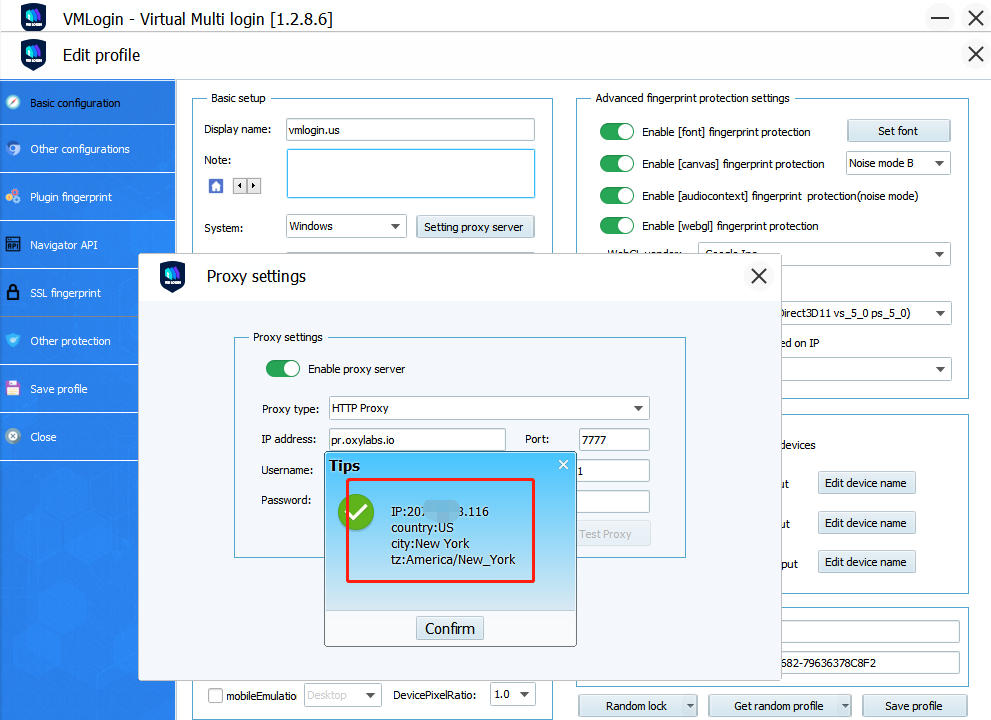Click the SSL fingerprint padlock icon
Screen dimensions: 991x720
13,293
